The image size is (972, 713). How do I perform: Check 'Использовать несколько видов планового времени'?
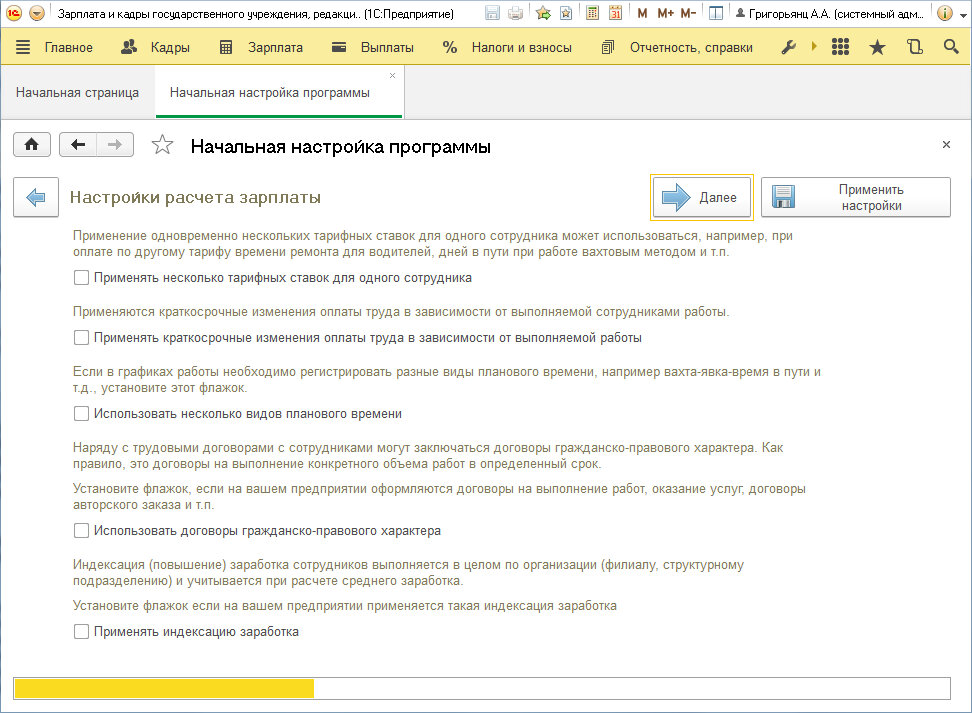pyautogui.click(x=82, y=414)
